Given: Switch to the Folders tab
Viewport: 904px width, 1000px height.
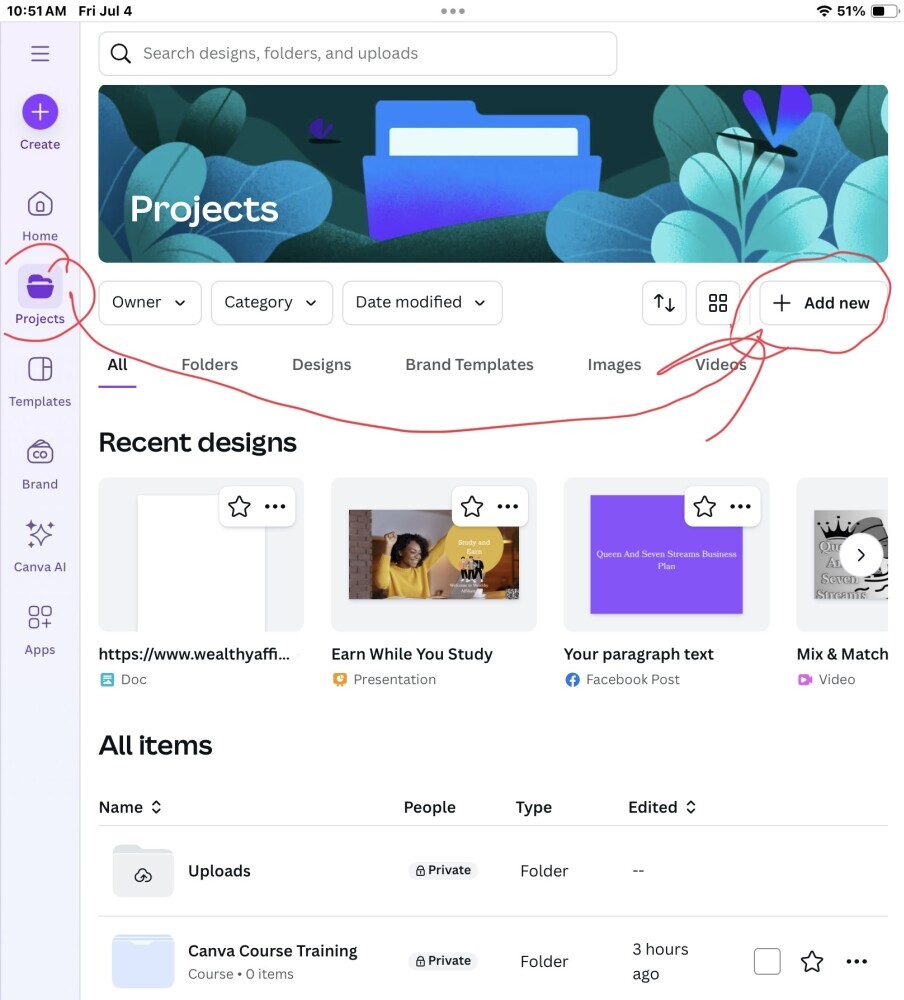Looking at the screenshot, I should [210, 365].
